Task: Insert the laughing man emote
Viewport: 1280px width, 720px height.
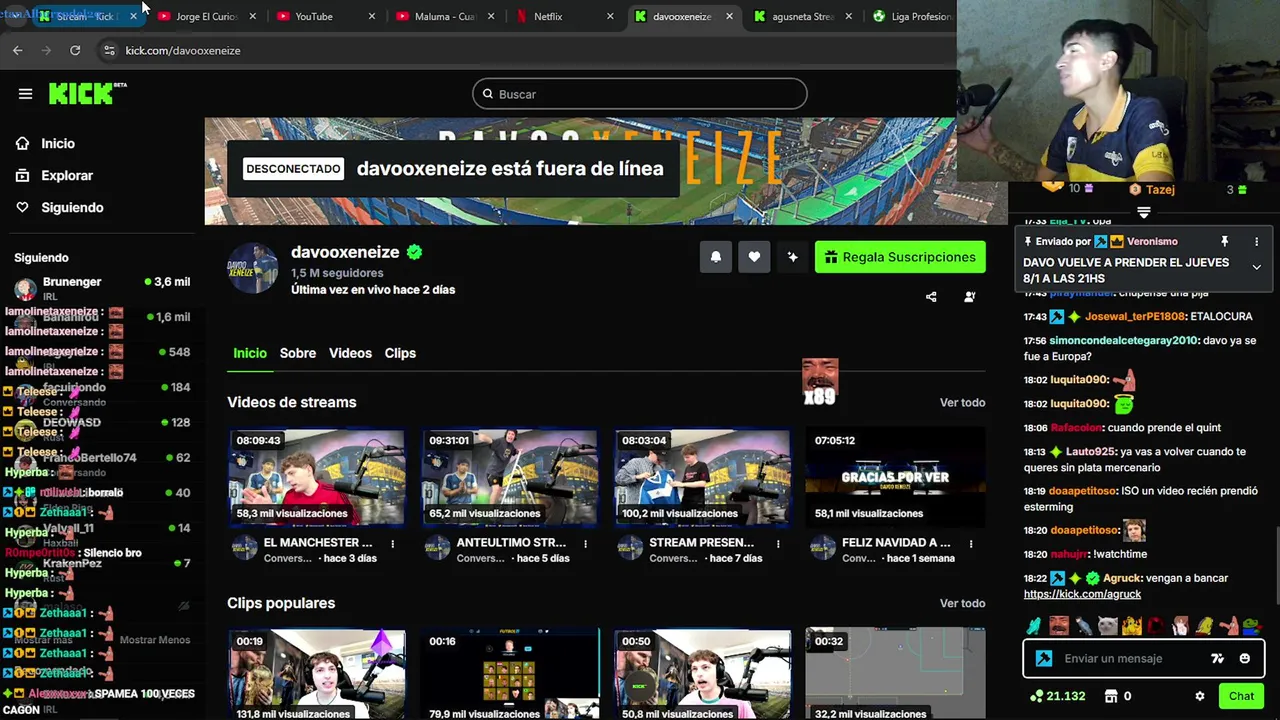Action: [x=1059, y=626]
